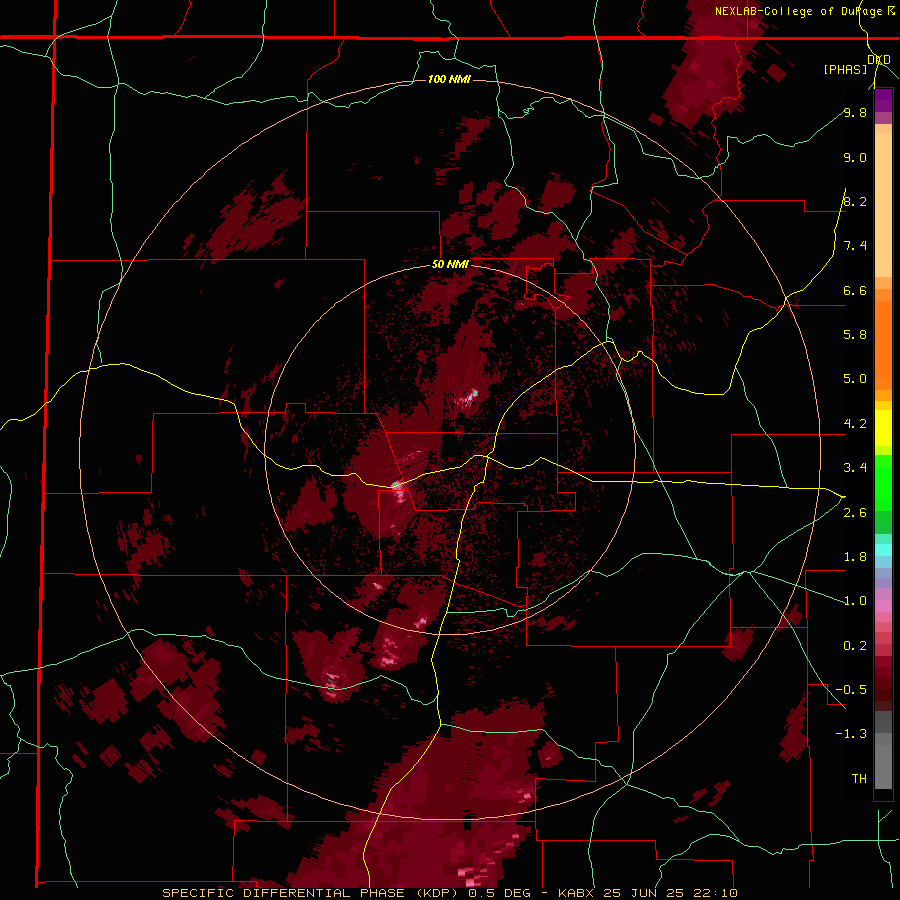
Task: Pick the yellow band of the color scale
Action: click(x=883, y=428)
